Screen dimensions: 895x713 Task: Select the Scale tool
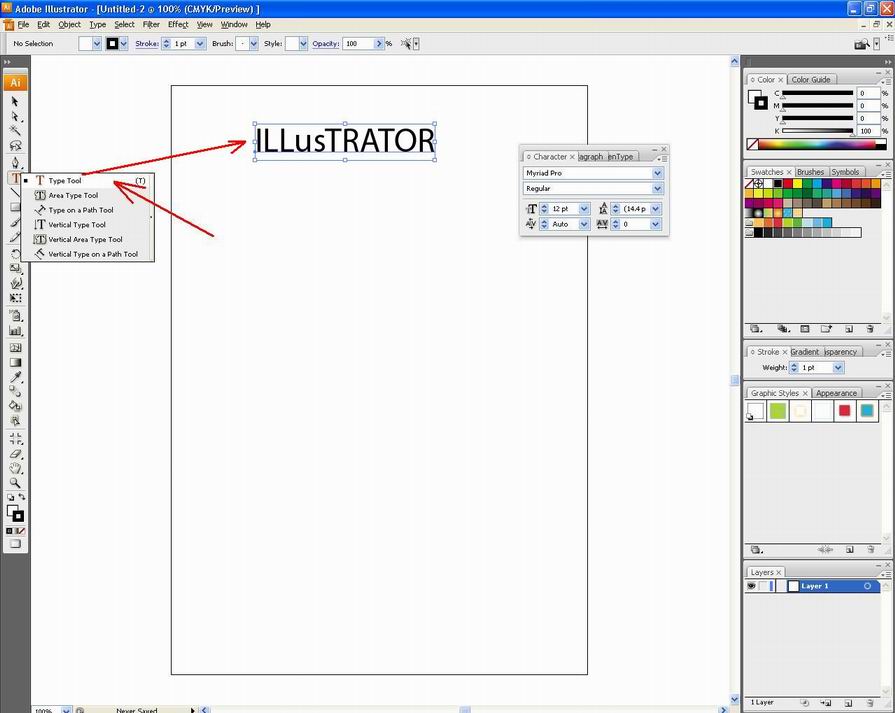coord(15,268)
